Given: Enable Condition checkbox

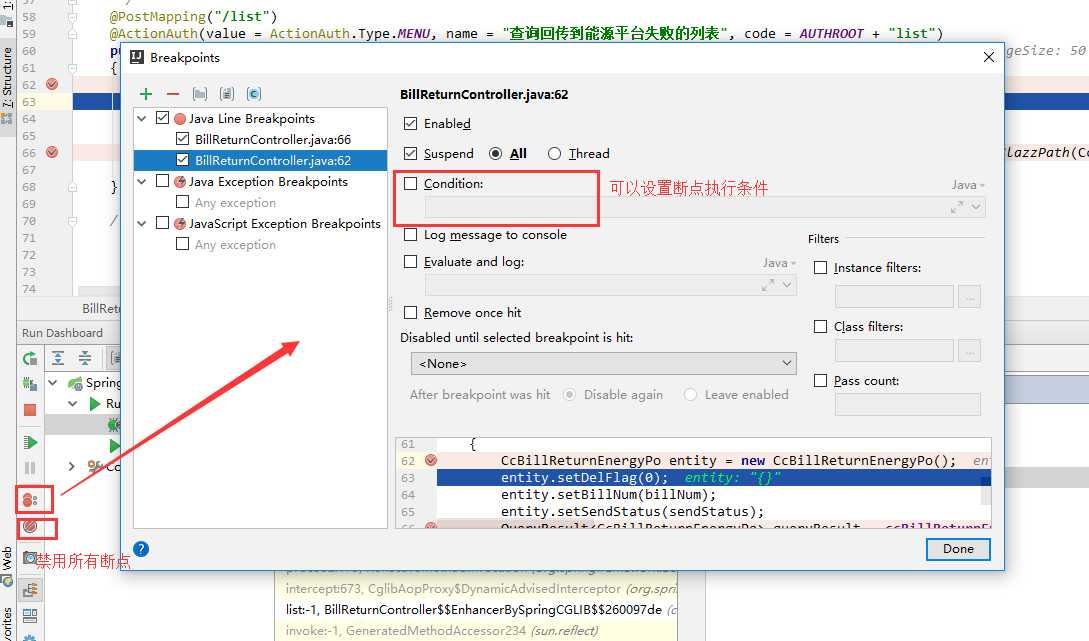Looking at the screenshot, I should pos(410,183).
